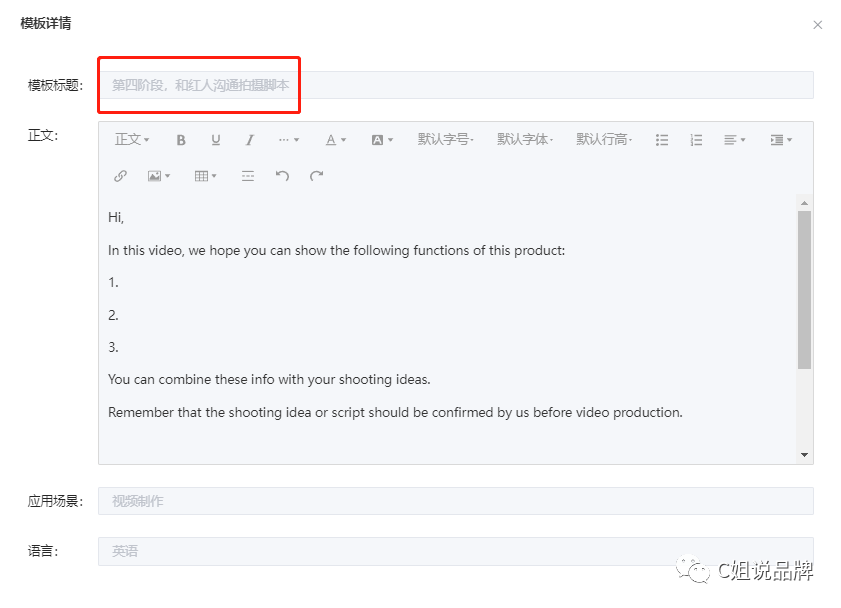This screenshot has width=841, height=608.
Task: Open the text alignment dropdown
Action: point(734,140)
